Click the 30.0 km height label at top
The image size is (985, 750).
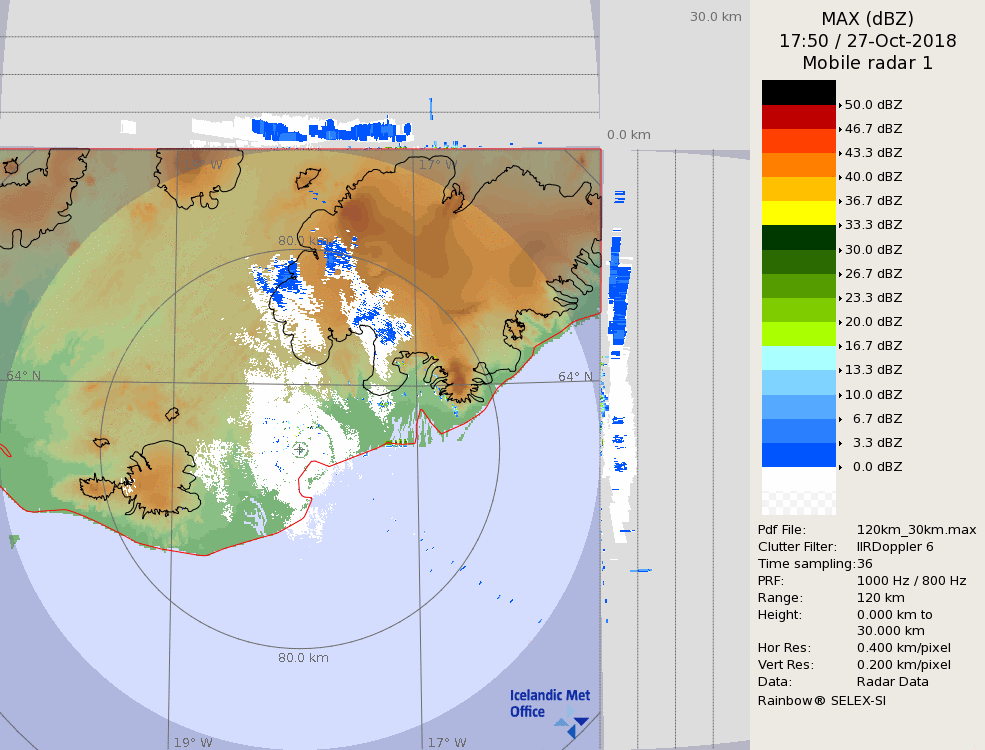tap(715, 17)
